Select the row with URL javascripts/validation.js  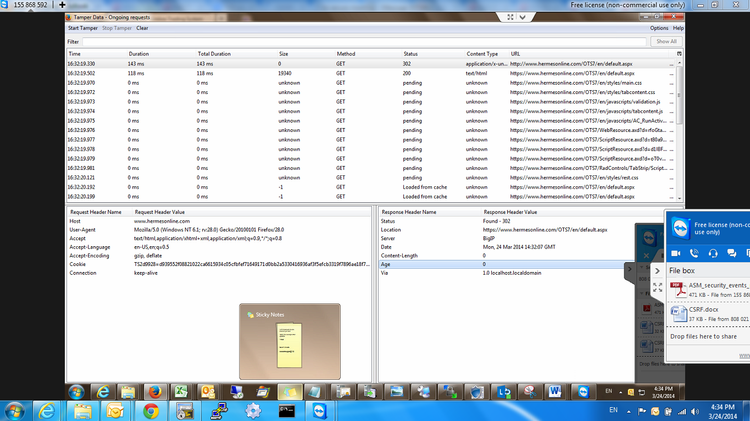tap(371, 102)
